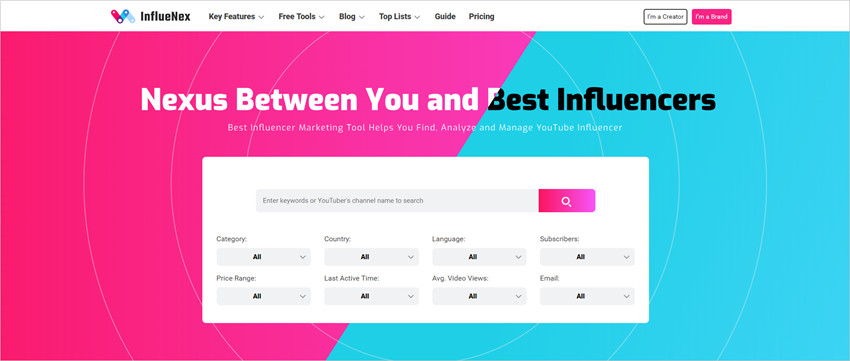The height and width of the screenshot is (361, 850).
Task: Open the Country dropdown
Action: [x=371, y=257]
